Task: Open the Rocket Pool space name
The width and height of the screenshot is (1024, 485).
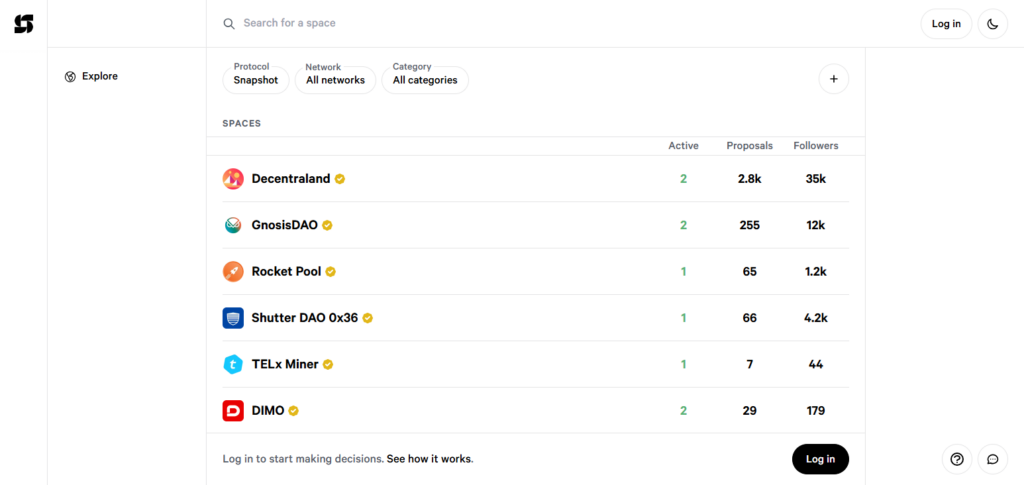Action: 286,272
